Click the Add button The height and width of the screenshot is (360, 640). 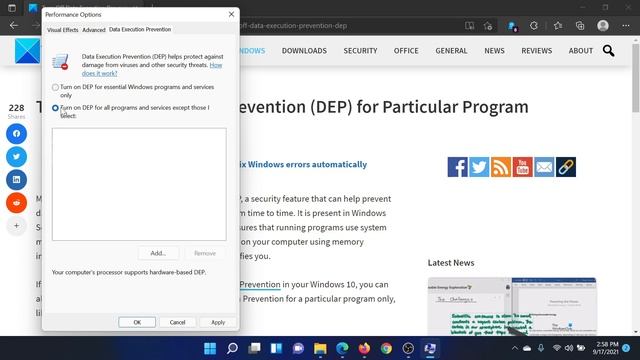[x=158, y=253]
